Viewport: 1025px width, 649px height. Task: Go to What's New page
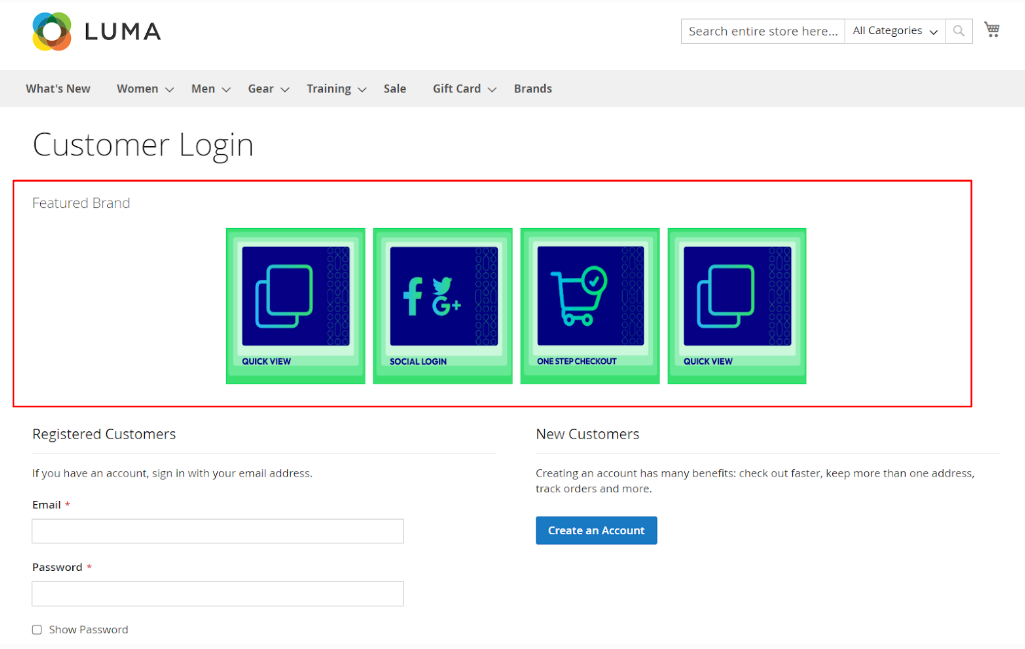[x=58, y=89]
